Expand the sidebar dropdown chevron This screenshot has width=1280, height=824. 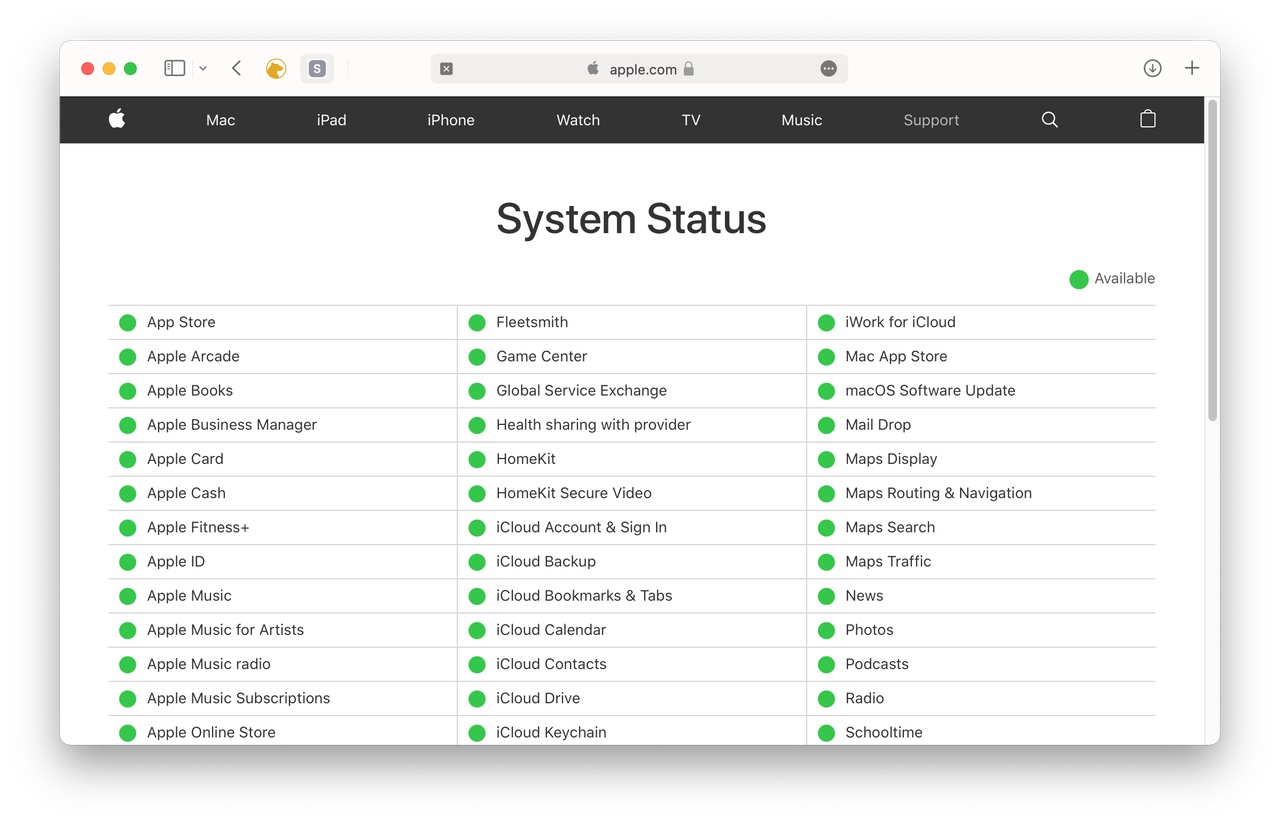pos(203,68)
